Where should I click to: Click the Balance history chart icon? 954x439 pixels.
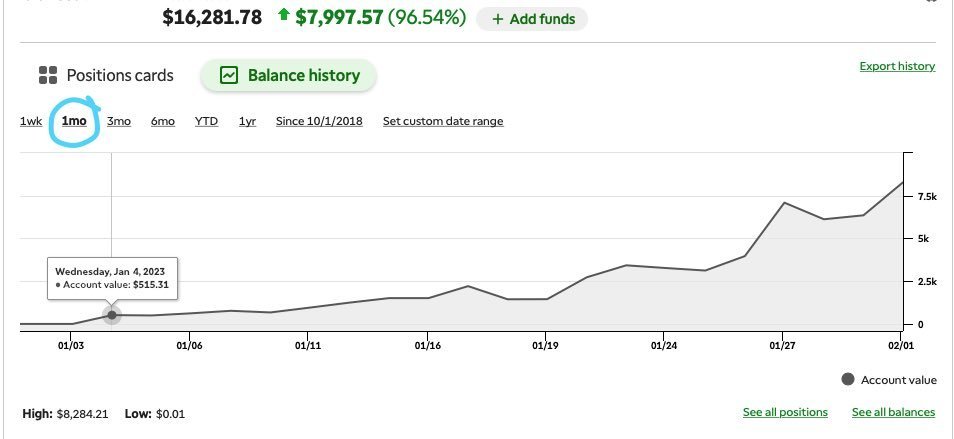(229, 75)
